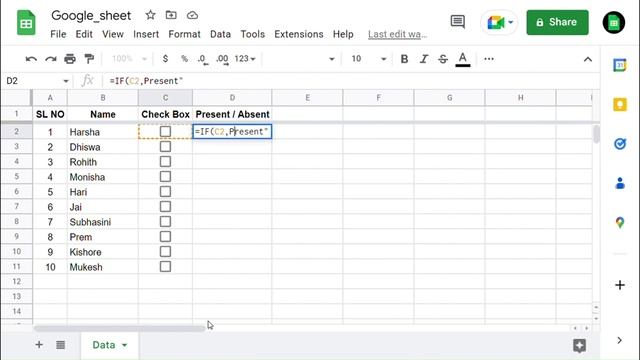640x360 pixels.
Task: Tick the checkbox for Subhasini
Action: pos(165,222)
